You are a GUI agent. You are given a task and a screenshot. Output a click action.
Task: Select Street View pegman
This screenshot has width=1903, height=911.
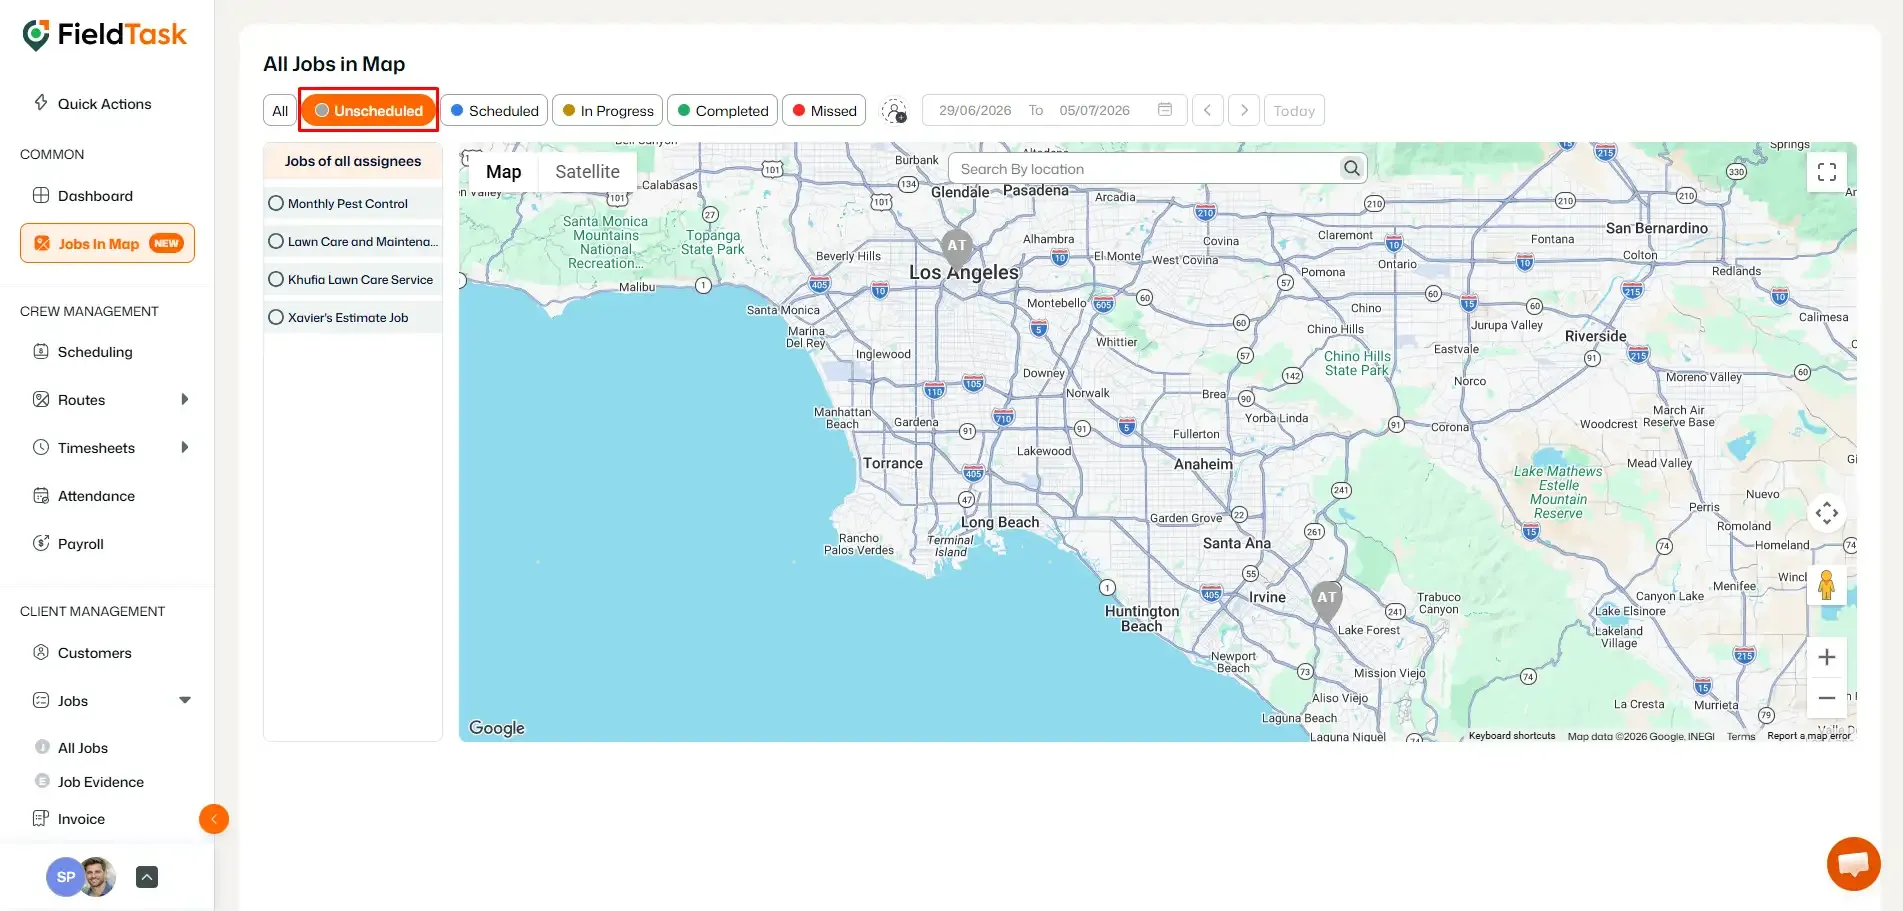(1827, 585)
